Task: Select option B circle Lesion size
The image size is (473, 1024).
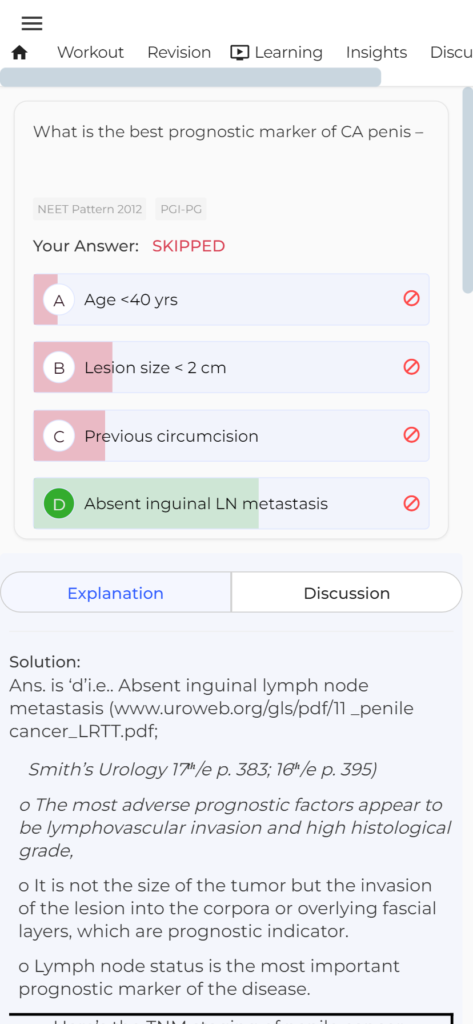Action: click(x=59, y=368)
